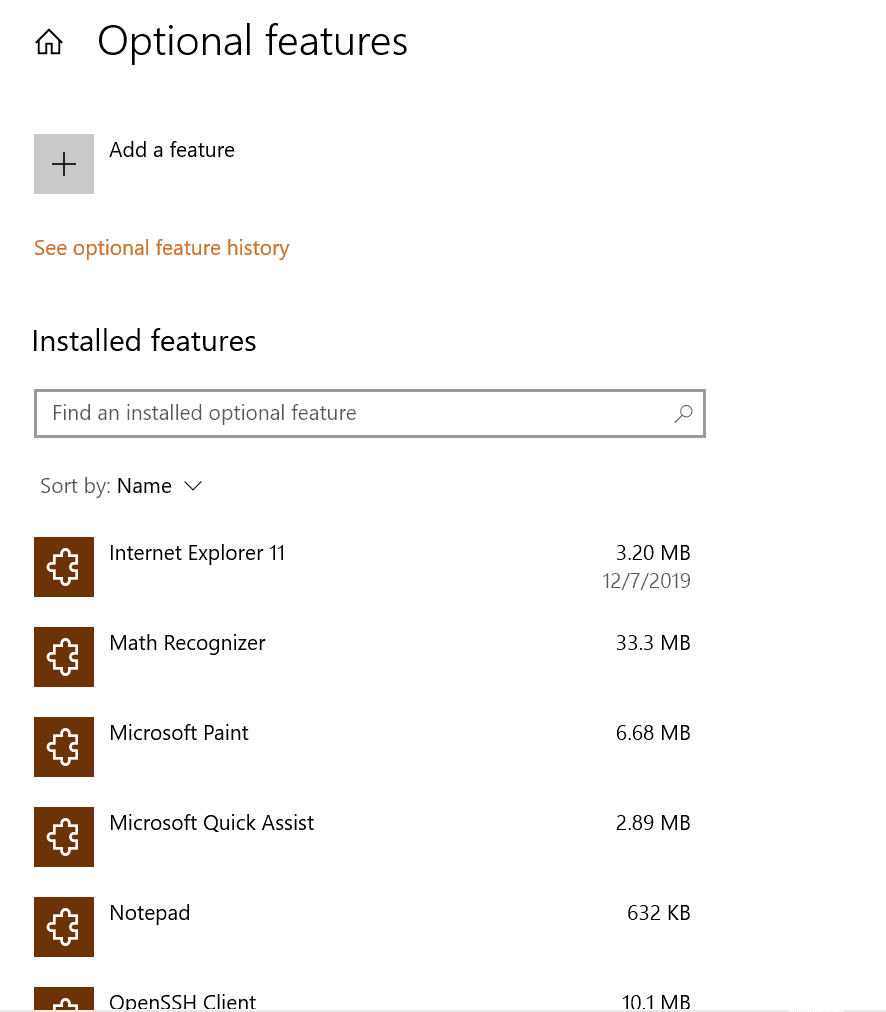Select the OpenSSH Client feature name

pyautogui.click(x=183, y=1002)
